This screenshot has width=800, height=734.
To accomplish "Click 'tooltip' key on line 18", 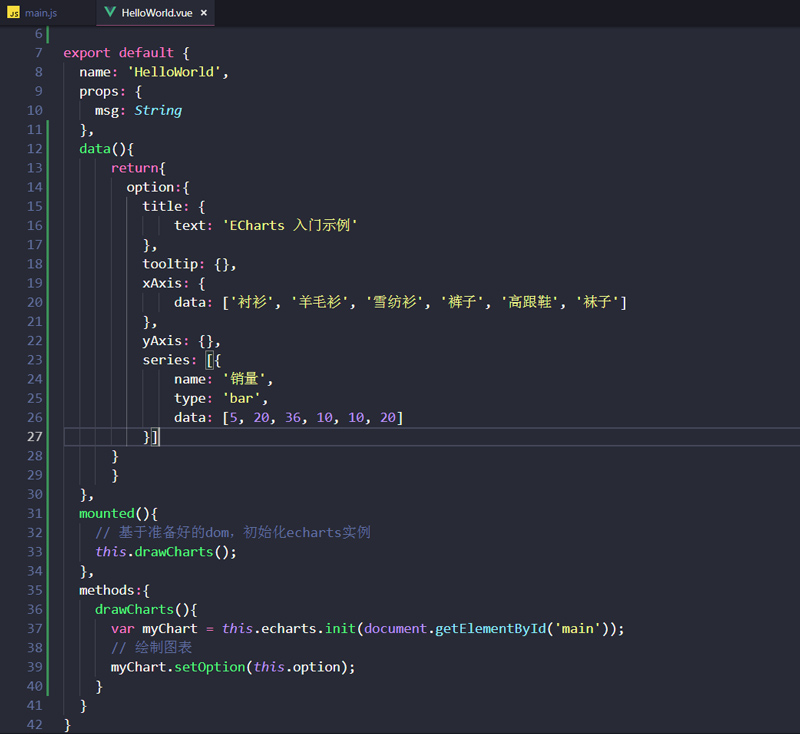I will tap(170, 264).
